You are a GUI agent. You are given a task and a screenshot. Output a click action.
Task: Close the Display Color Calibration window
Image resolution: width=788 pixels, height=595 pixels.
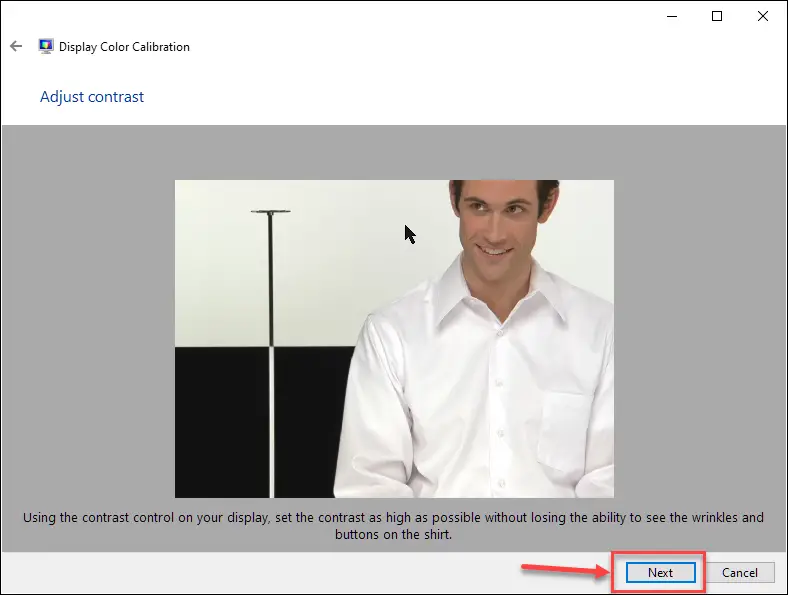(x=762, y=16)
